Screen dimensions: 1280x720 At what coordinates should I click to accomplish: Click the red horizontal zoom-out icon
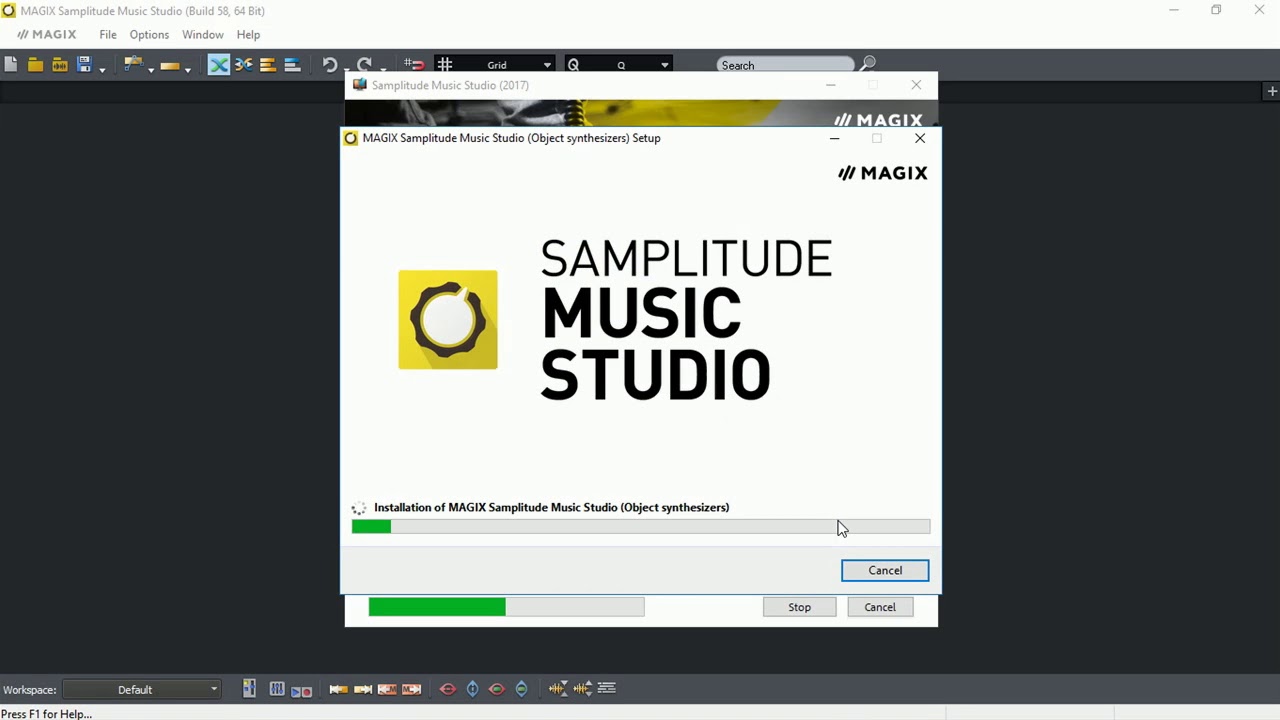coord(448,688)
